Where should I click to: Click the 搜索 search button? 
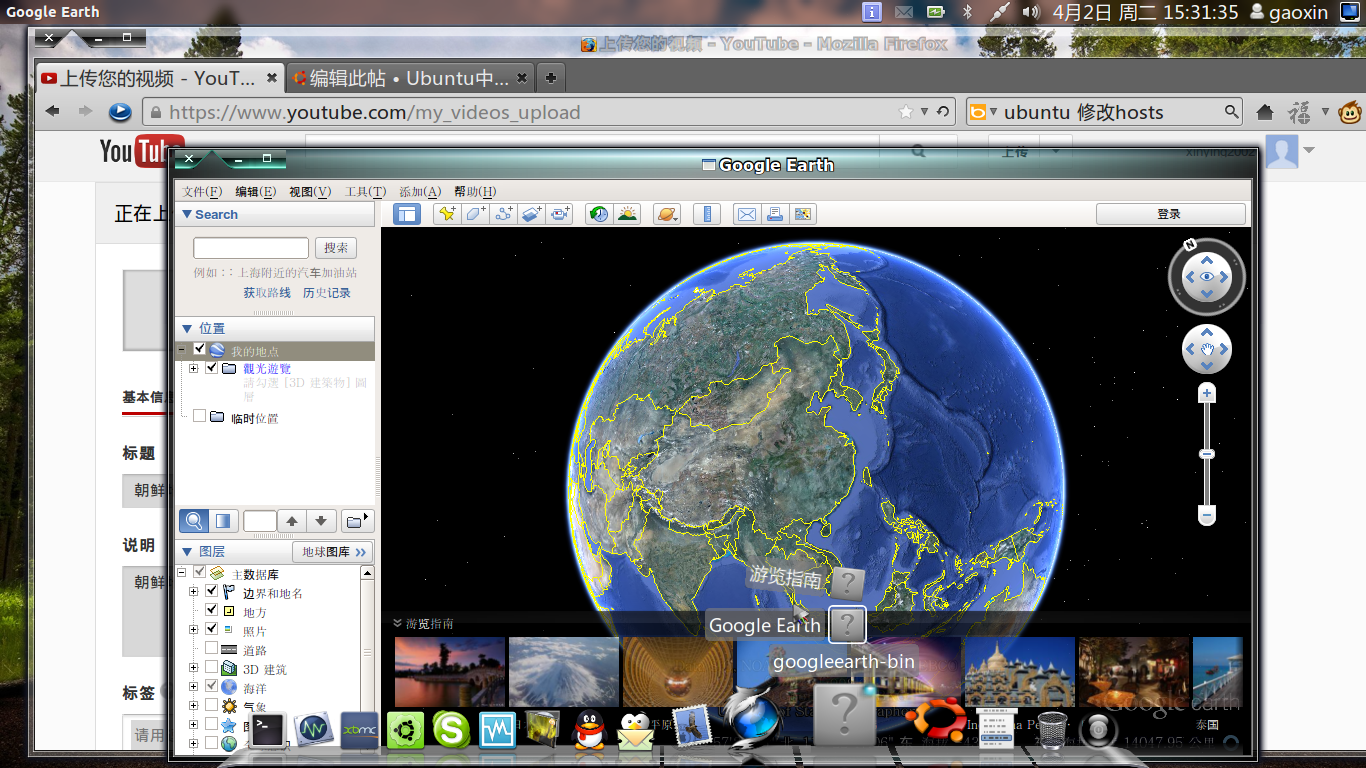coord(336,248)
